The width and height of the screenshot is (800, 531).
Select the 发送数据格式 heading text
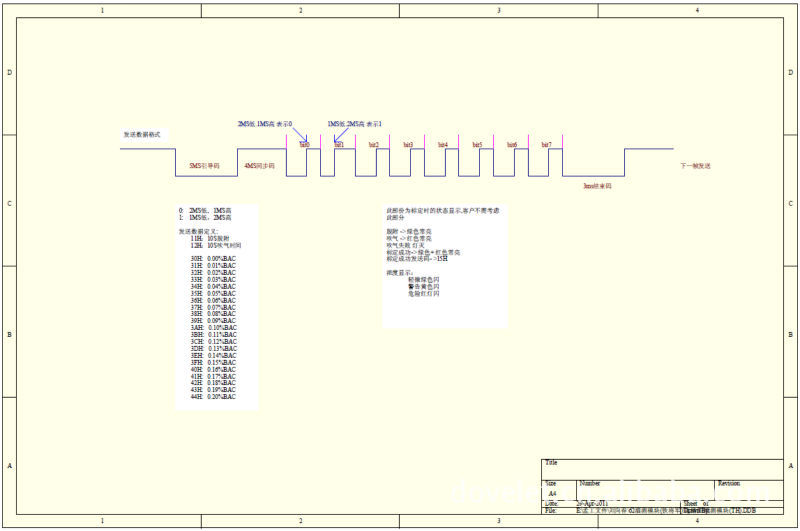pos(142,134)
